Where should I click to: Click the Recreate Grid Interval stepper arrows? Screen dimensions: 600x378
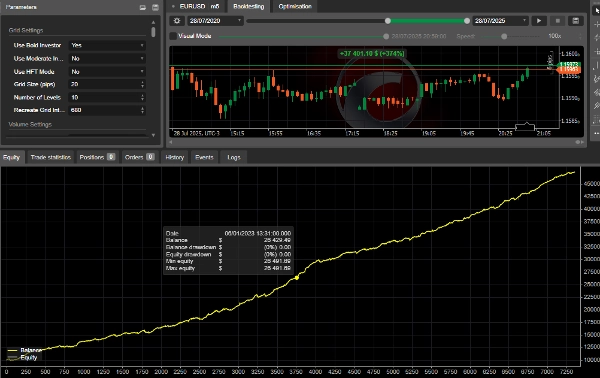click(x=142, y=110)
